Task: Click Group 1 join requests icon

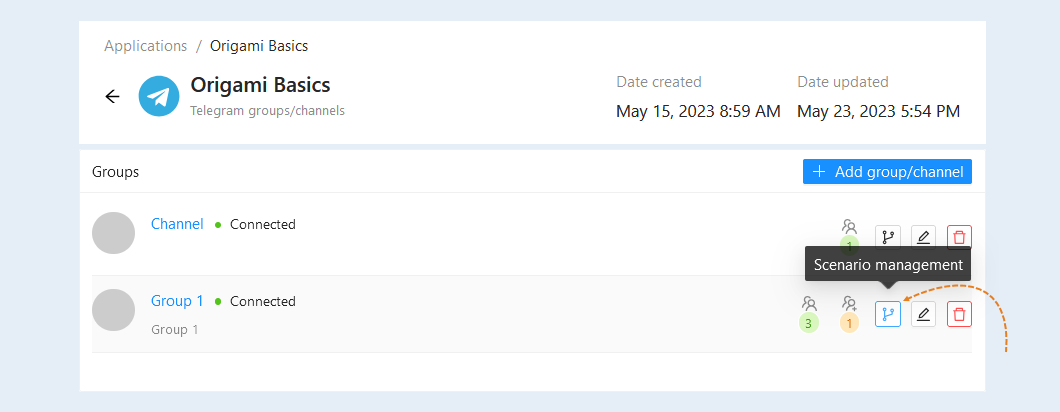Action: 849,304
